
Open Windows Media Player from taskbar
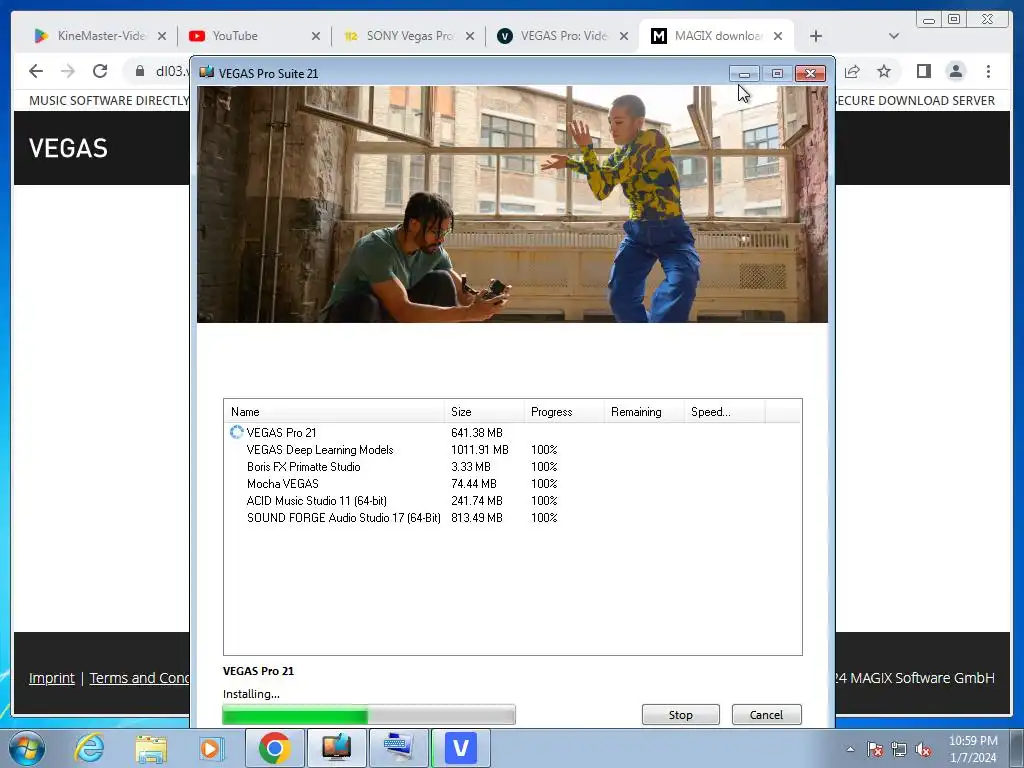(x=210, y=748)
